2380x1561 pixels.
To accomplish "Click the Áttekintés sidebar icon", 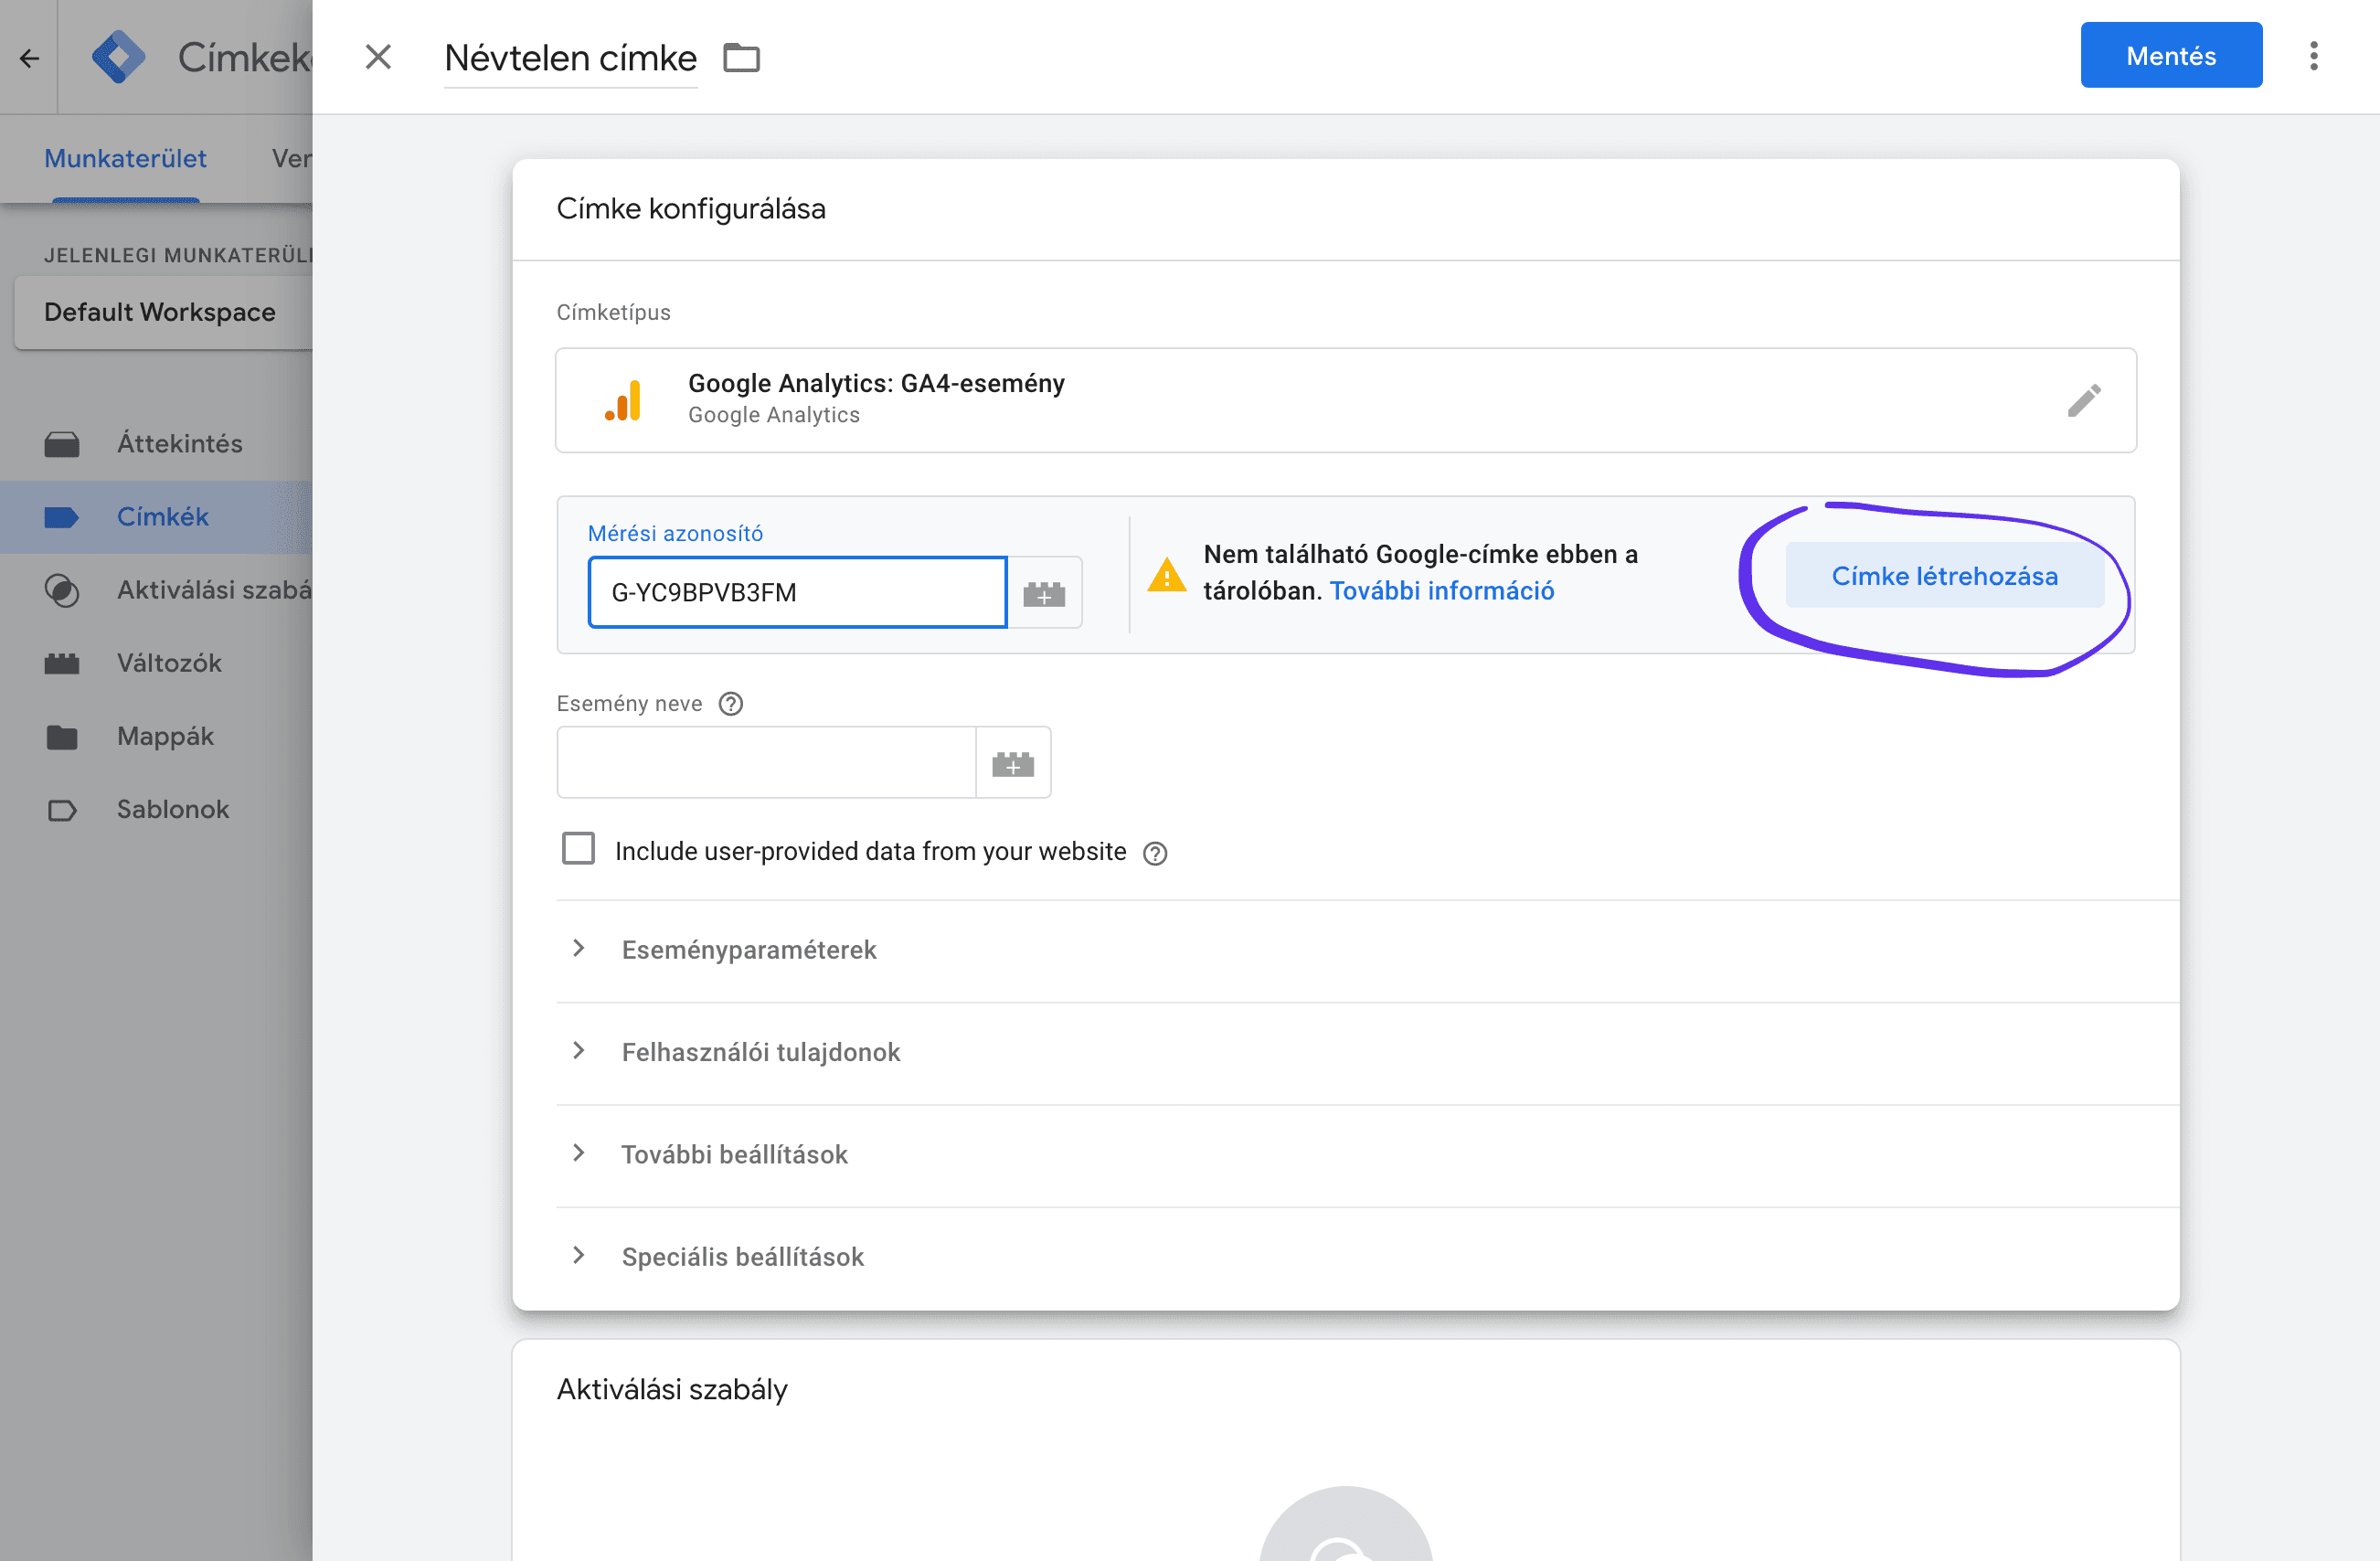I will [62, 444].
